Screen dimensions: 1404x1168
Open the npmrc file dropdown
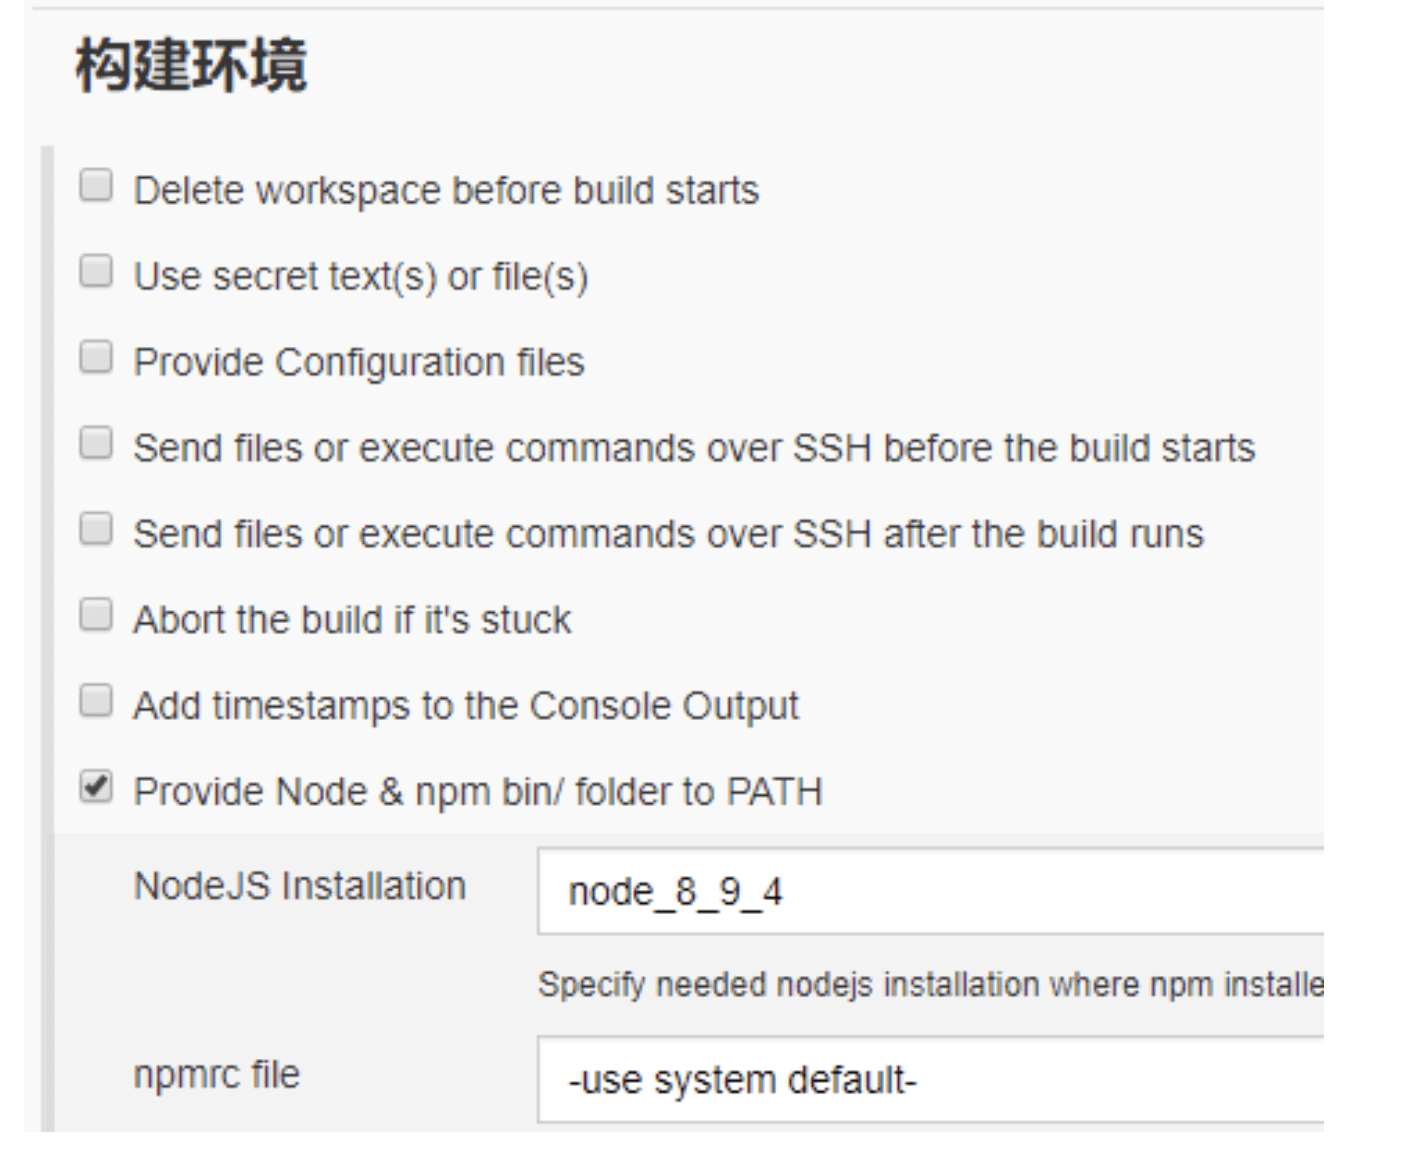click(x=930, y=1080)
